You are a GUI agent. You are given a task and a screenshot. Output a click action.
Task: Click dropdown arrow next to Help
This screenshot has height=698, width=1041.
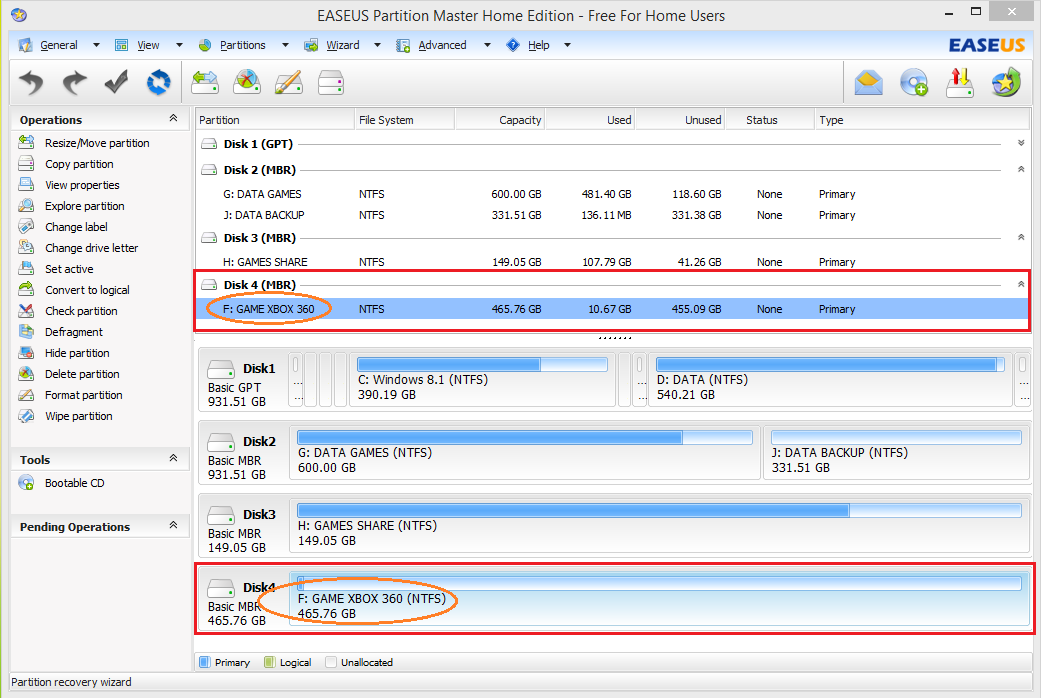(x=568, y=45)
